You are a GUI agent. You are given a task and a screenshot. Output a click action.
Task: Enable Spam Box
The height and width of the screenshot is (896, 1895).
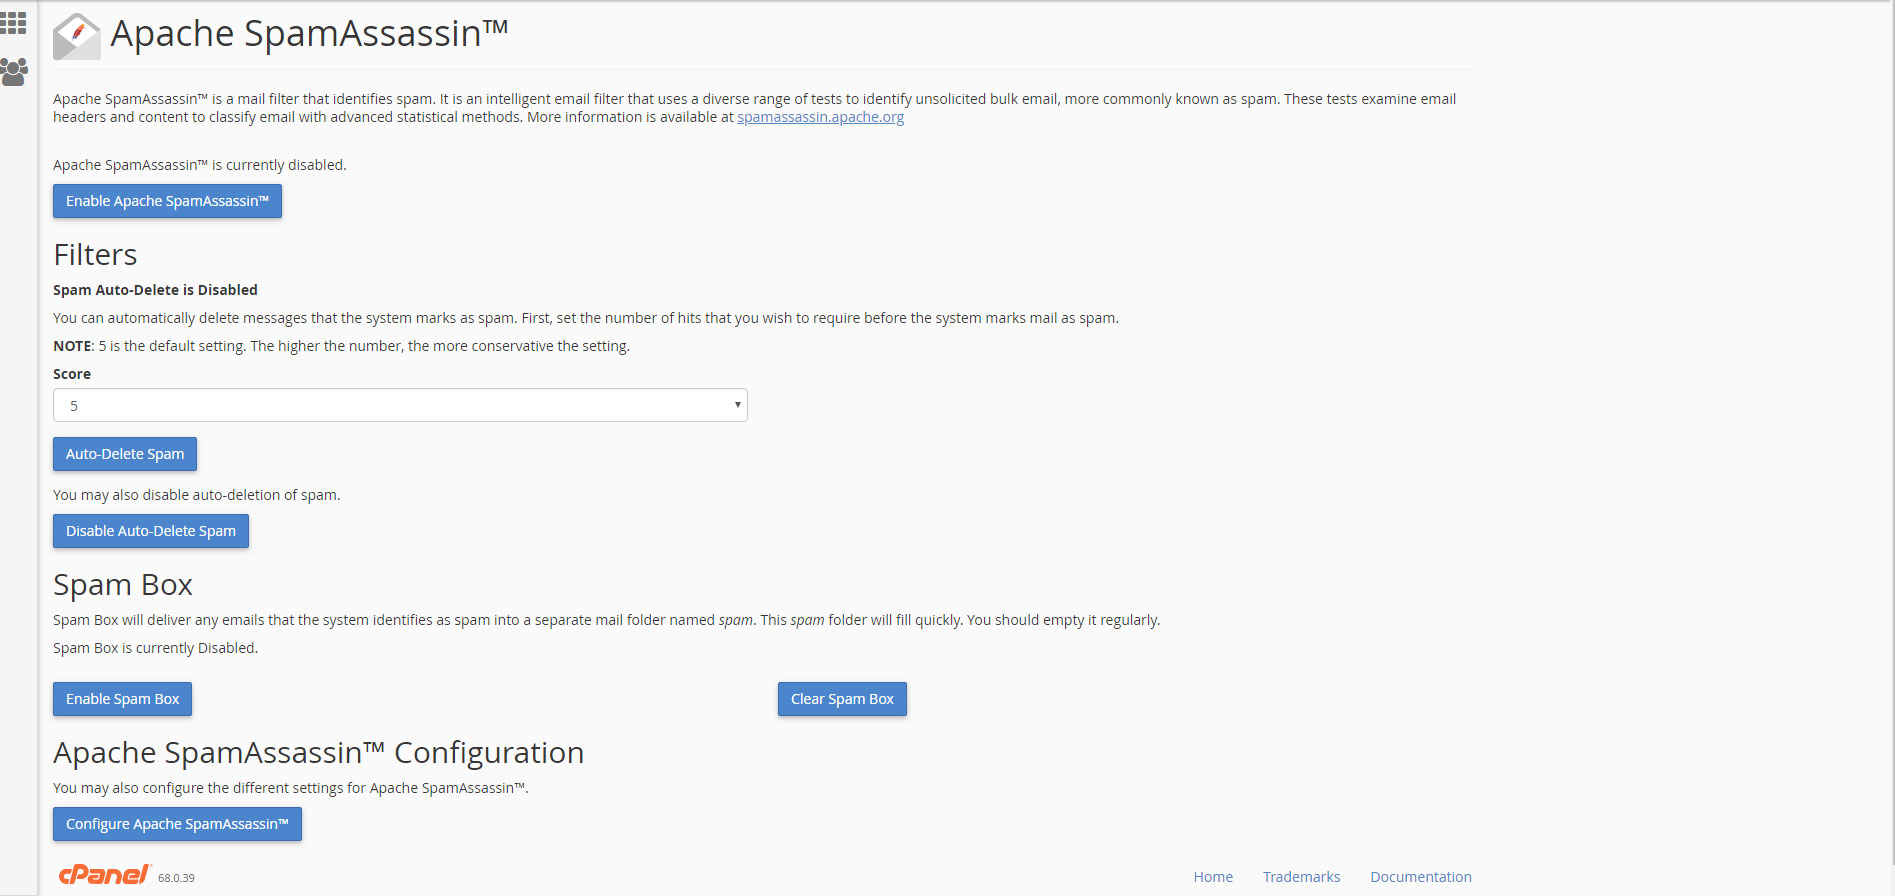(x=122, y=699)
